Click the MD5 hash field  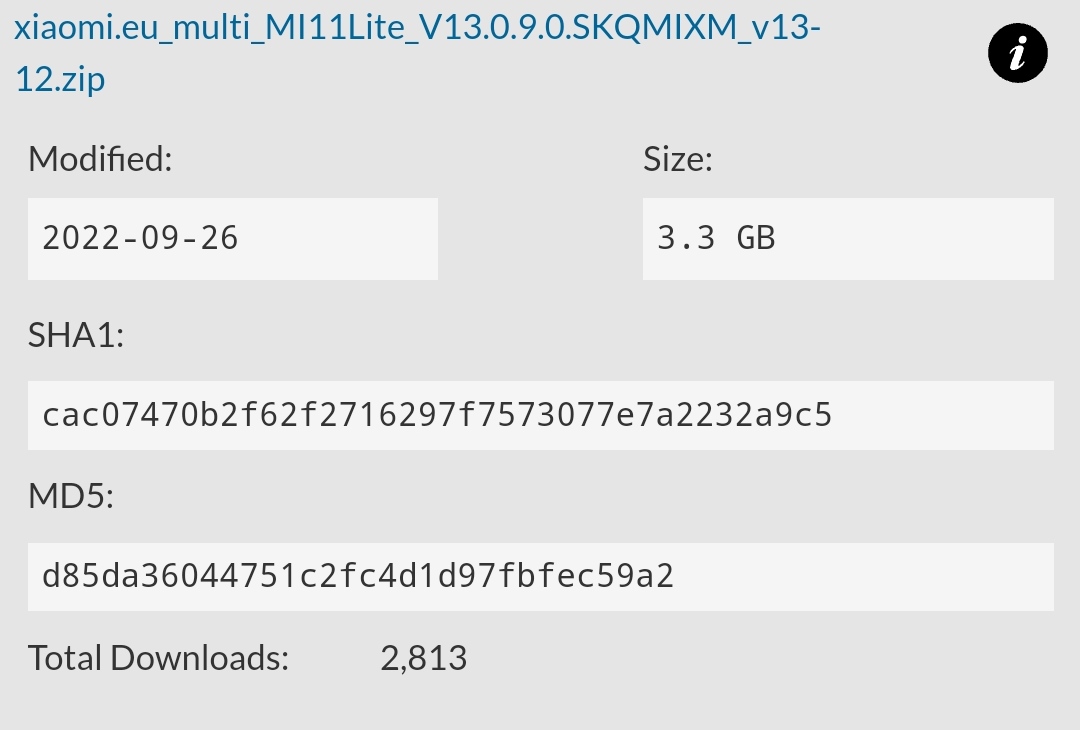(540, 576)
